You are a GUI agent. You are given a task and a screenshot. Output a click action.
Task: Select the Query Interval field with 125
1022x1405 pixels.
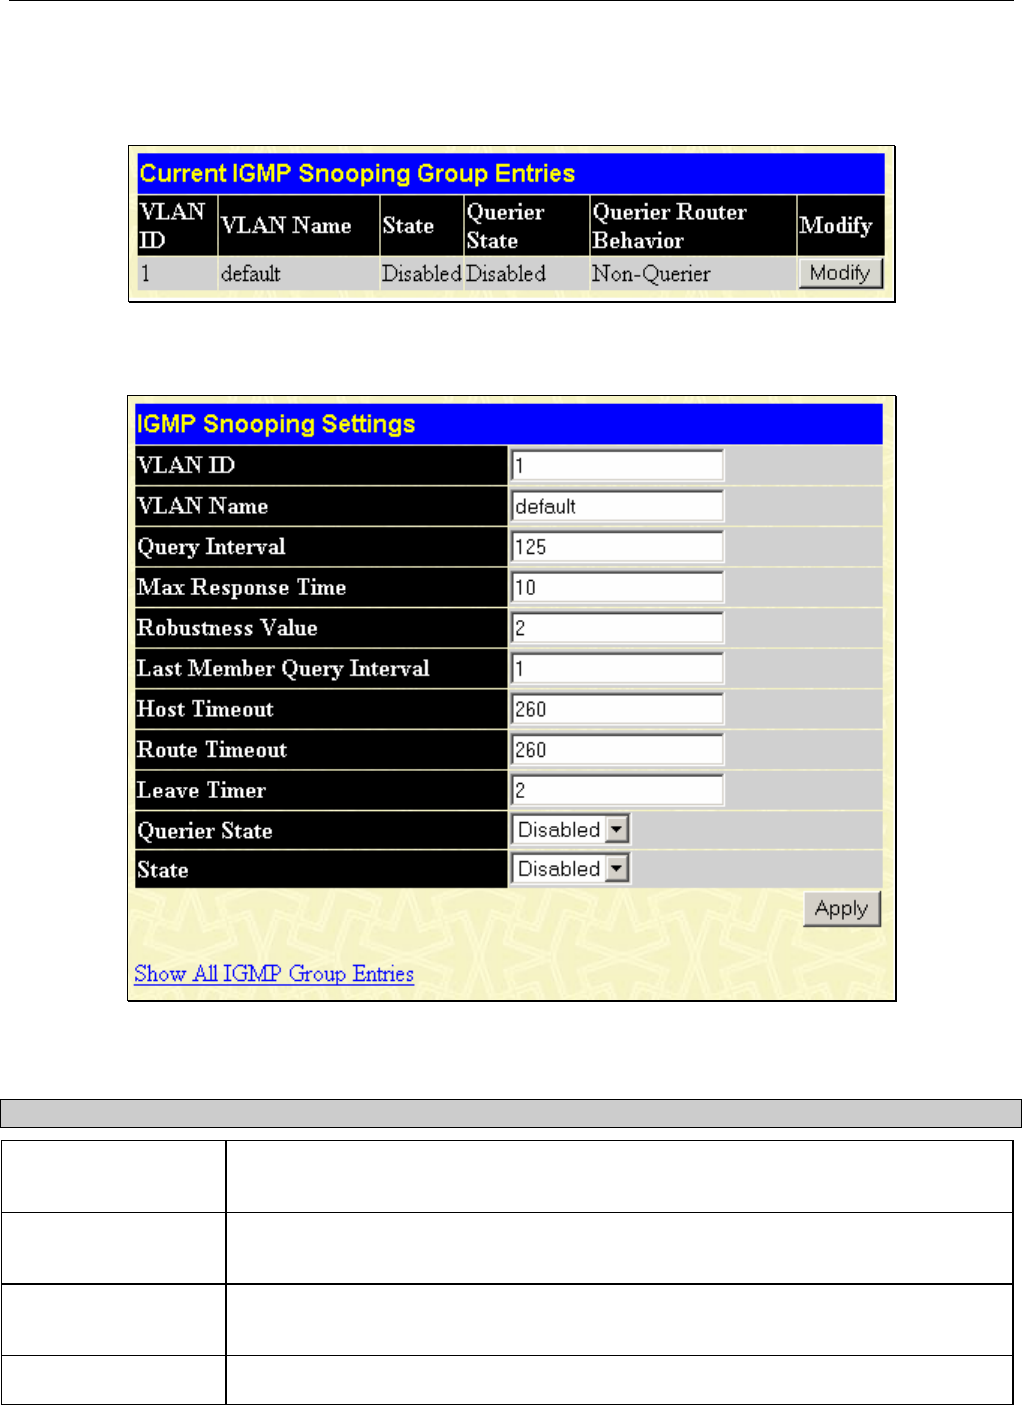pyautogui.click(x=617, y=547)
